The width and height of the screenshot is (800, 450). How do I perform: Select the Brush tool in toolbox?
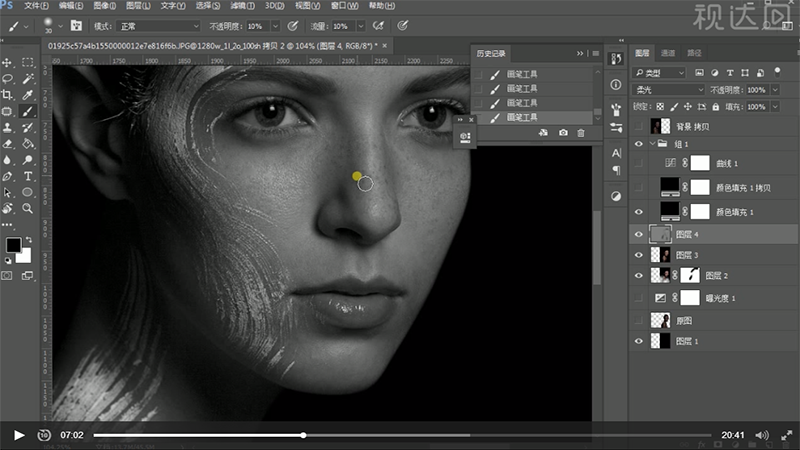28,111
